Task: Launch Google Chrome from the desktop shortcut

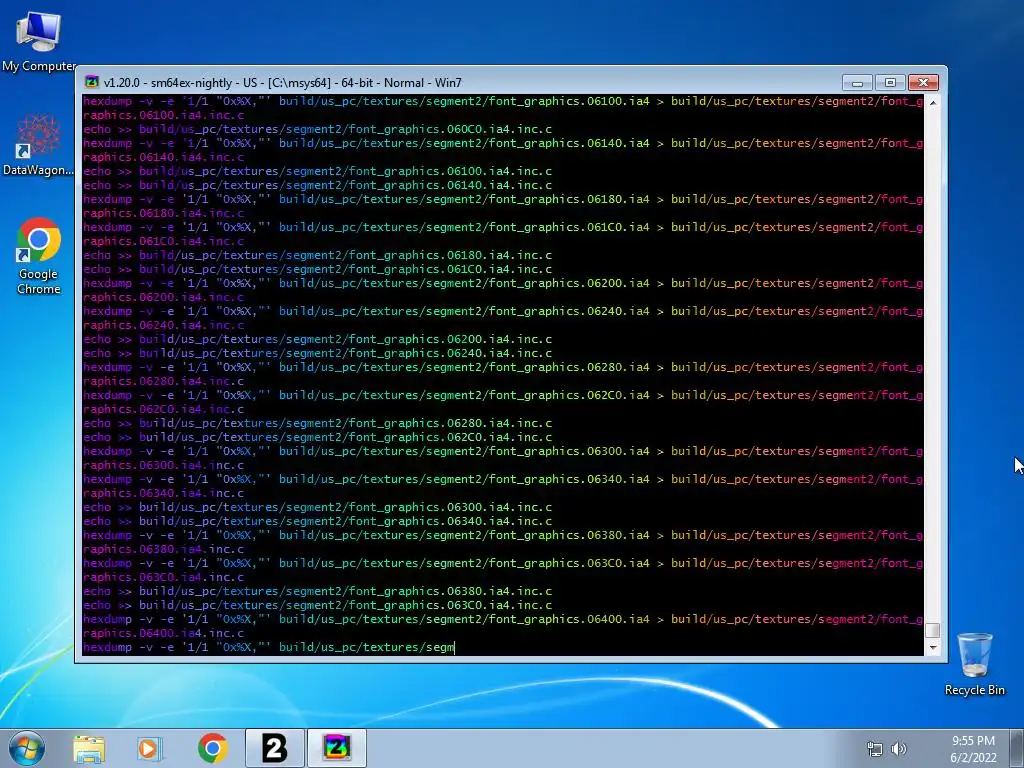Action: pos(39,256)
